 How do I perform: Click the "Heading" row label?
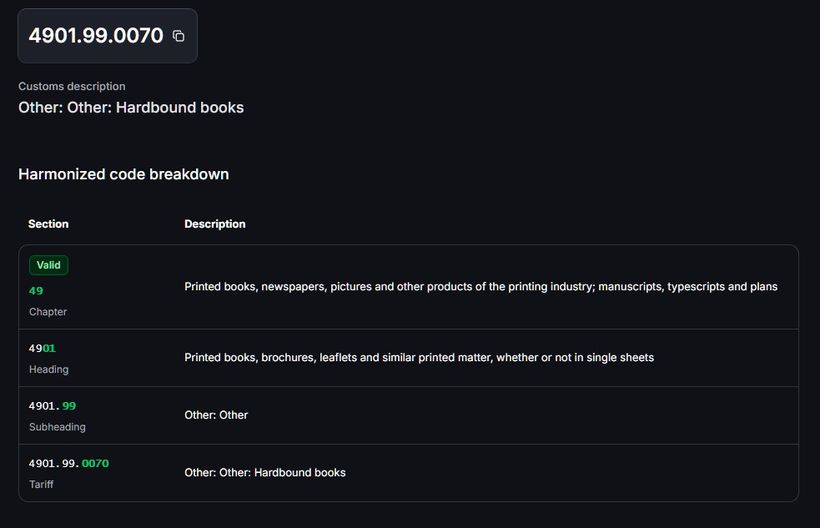[49, 369]
